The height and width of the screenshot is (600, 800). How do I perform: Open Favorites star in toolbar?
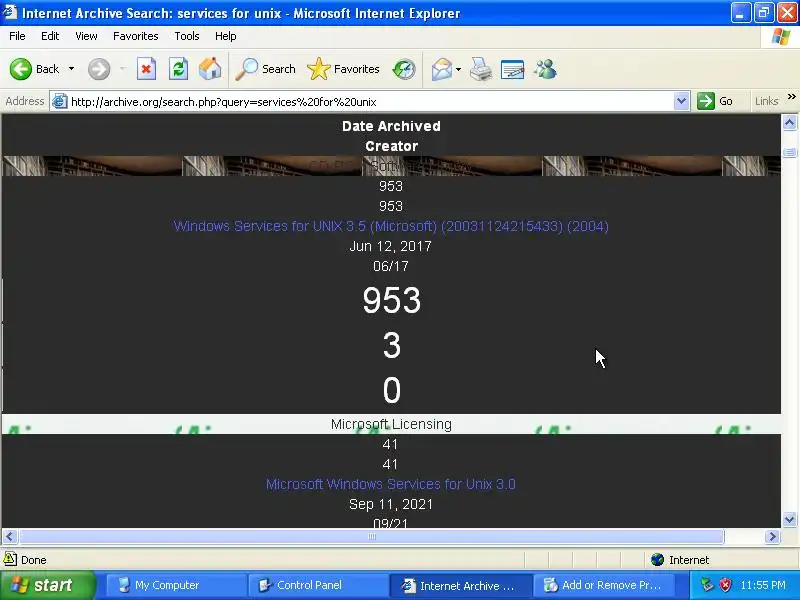[343, 69]
